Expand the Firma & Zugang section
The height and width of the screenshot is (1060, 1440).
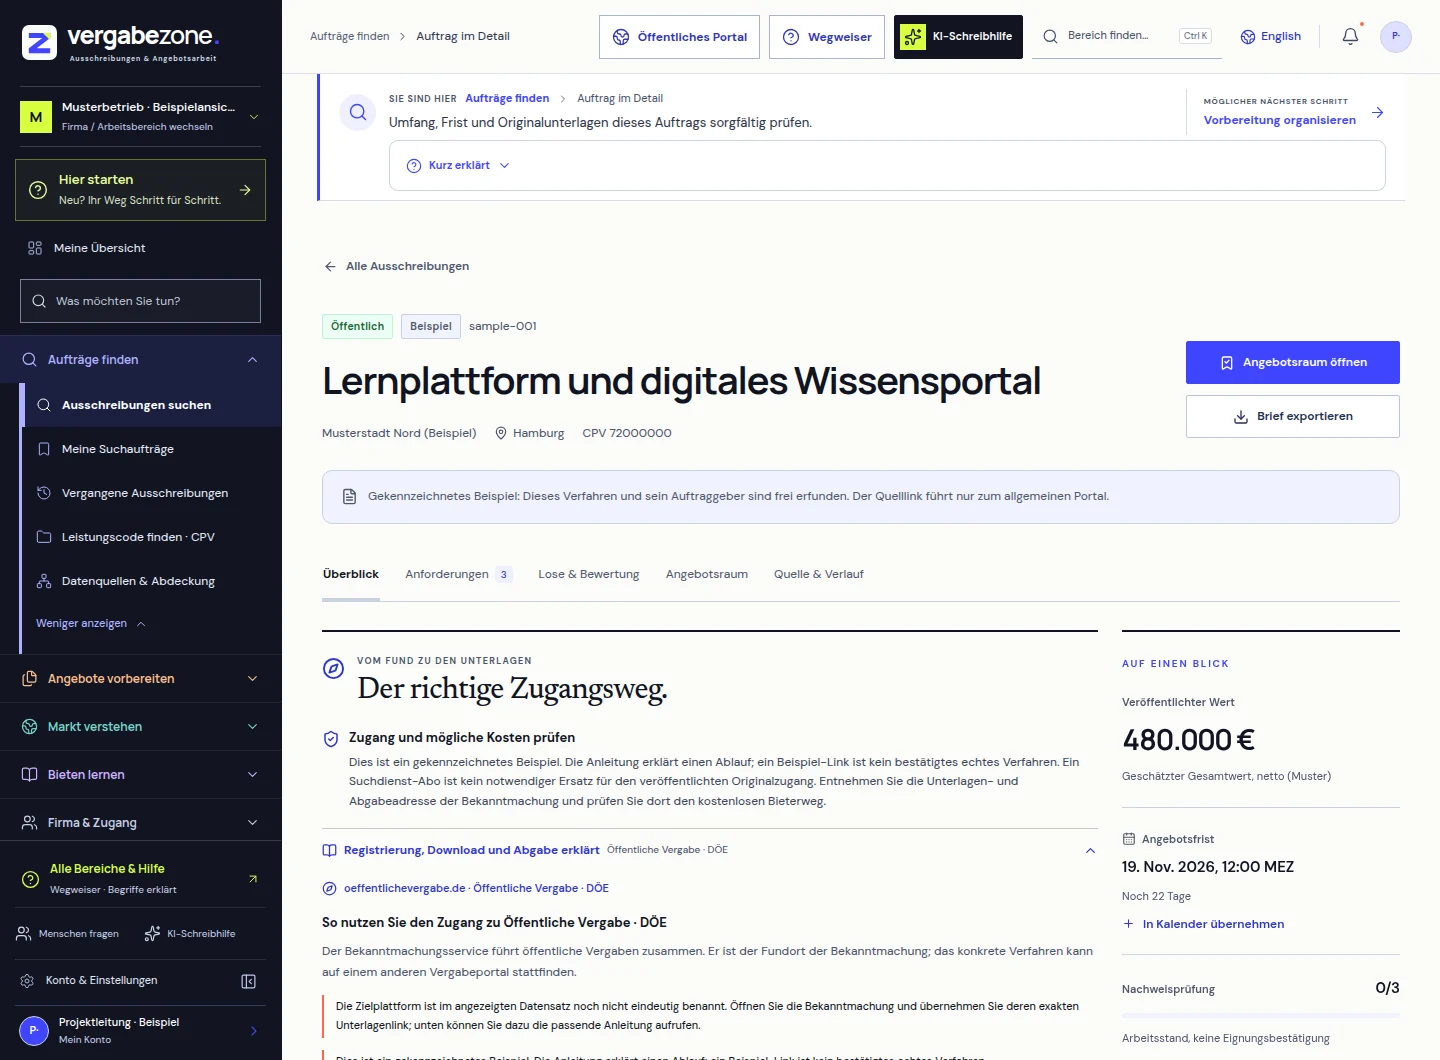tap(252, 823)
